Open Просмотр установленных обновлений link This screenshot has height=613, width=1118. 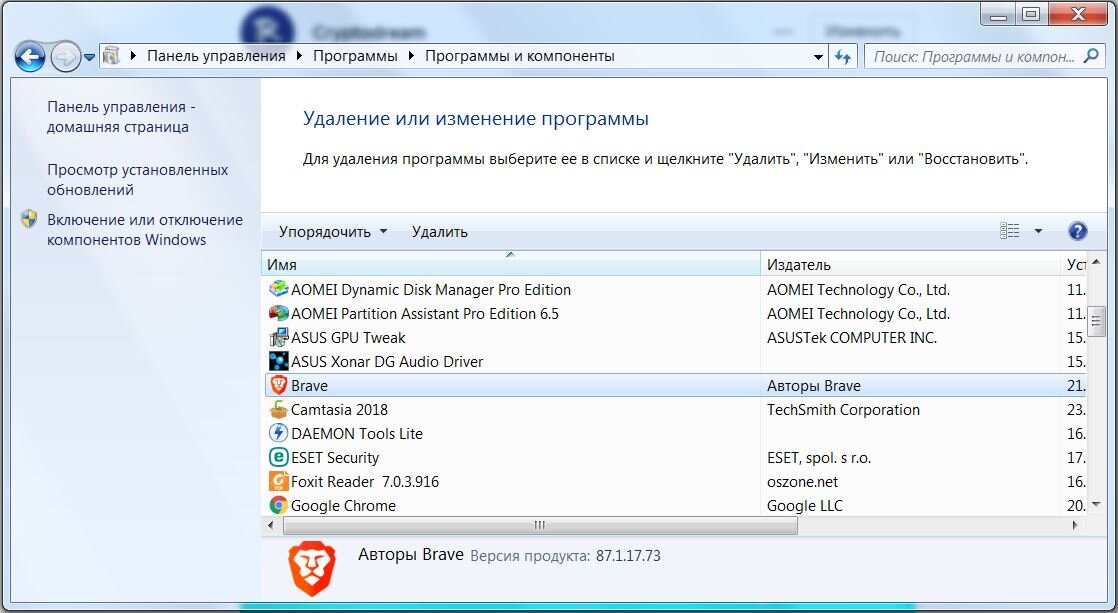138,180
